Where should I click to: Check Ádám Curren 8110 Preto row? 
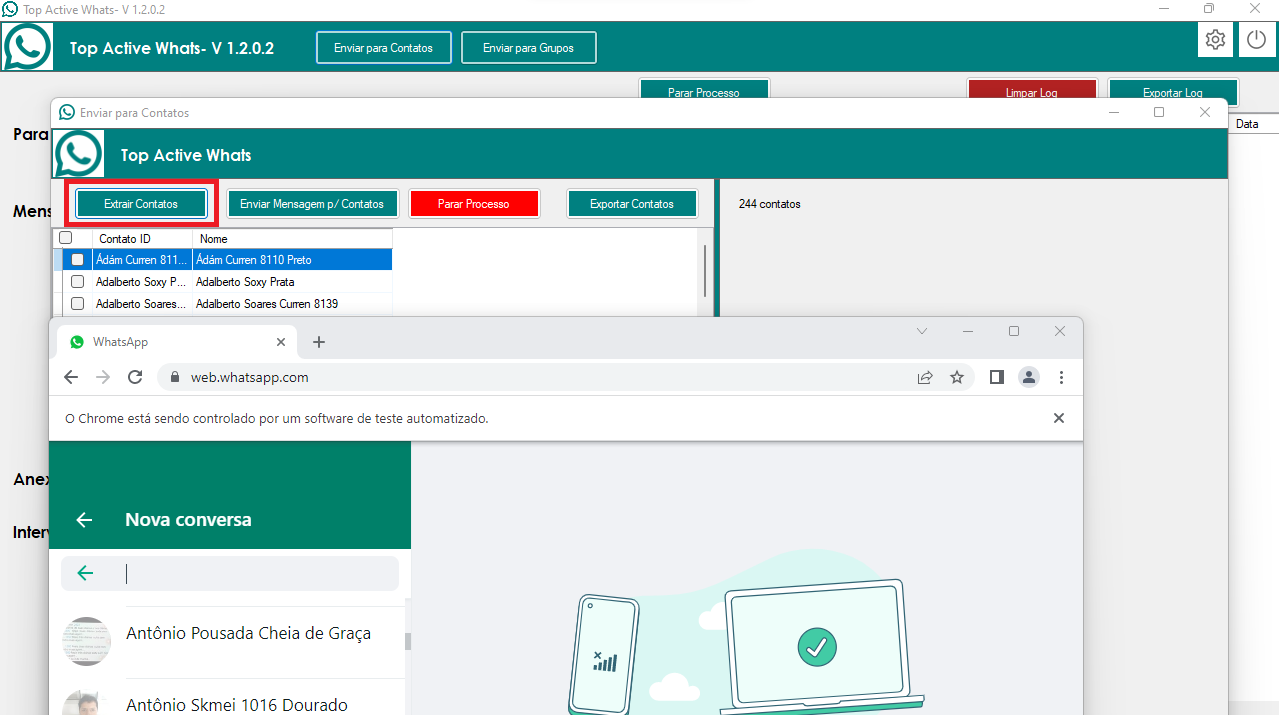pyautogui.click(x=77, y=260)
